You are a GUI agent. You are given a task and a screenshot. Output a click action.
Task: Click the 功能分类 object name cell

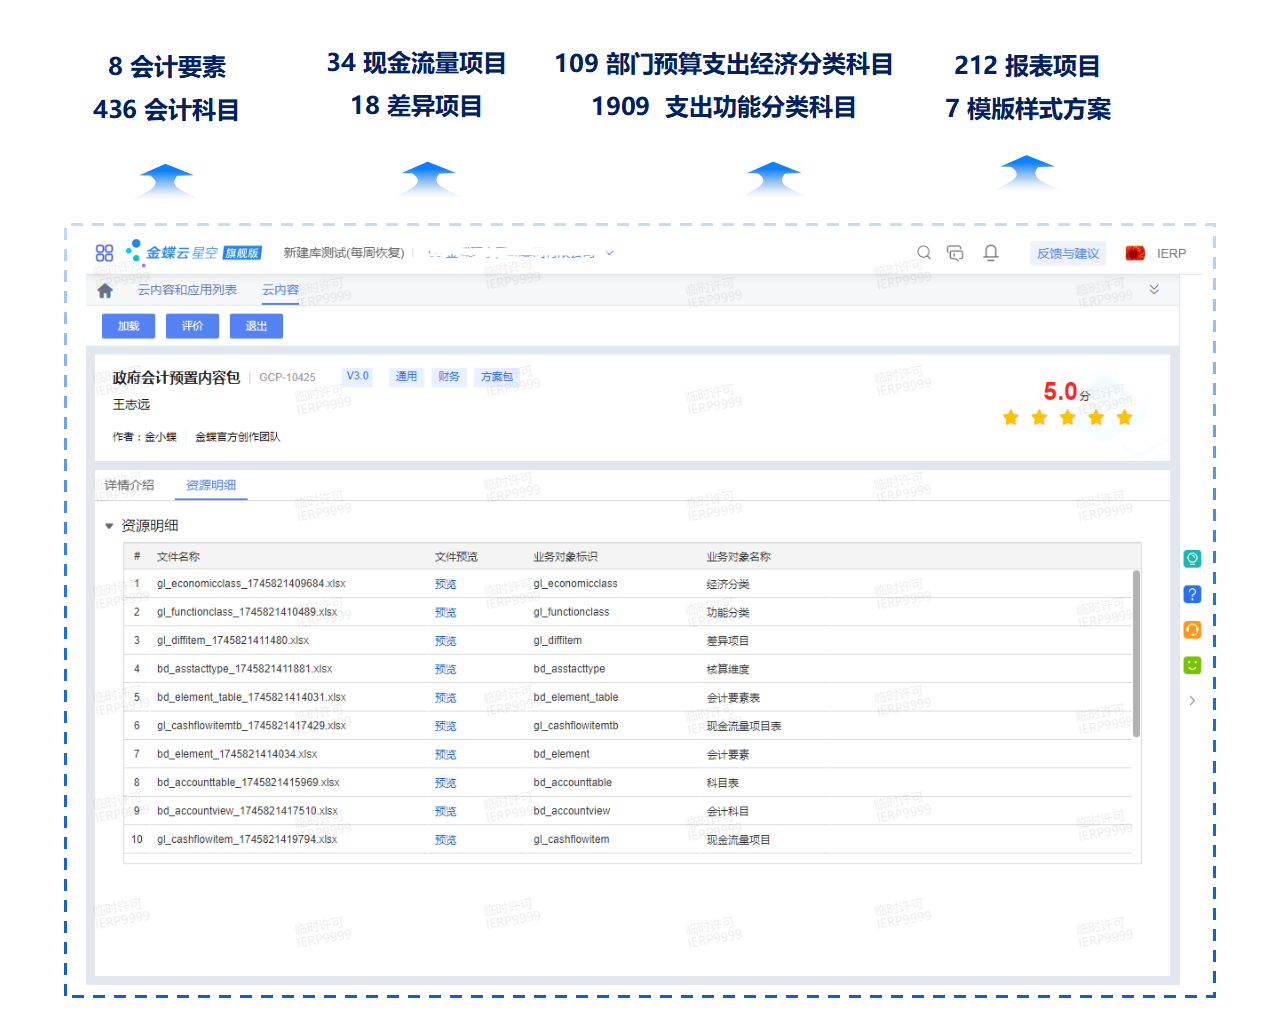click(728, 612)
